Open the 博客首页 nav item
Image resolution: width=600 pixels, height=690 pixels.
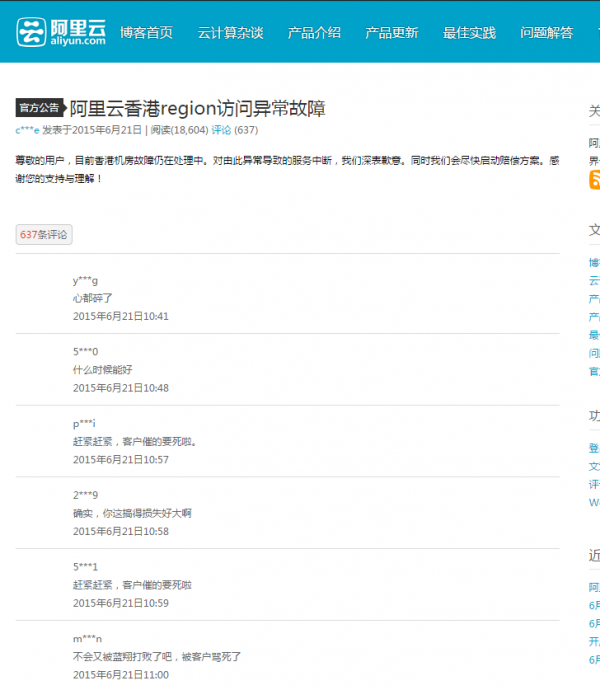tap(146, 33)
